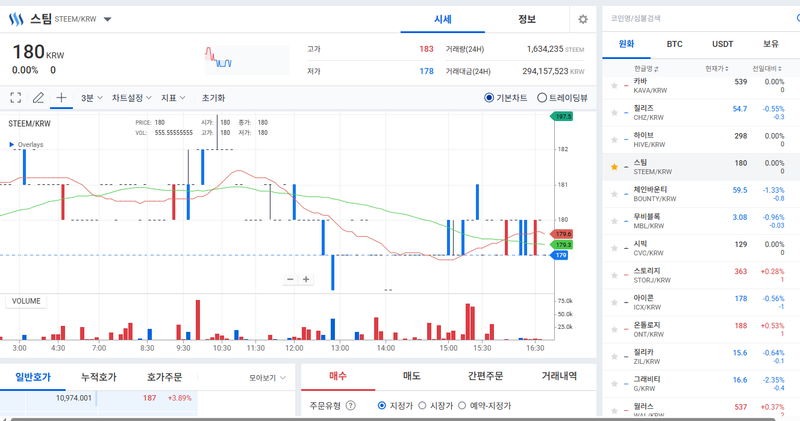Open the 누적호가 tab

coord(98,377)
